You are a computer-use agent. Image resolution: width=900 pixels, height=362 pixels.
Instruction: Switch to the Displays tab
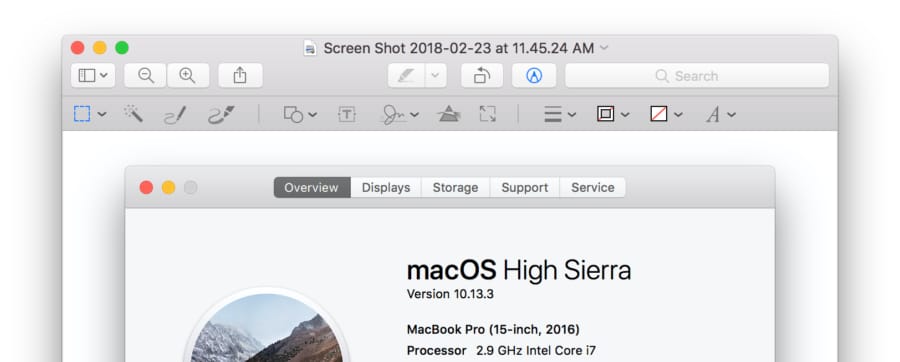pyautogui.click(x=386, y=188)
